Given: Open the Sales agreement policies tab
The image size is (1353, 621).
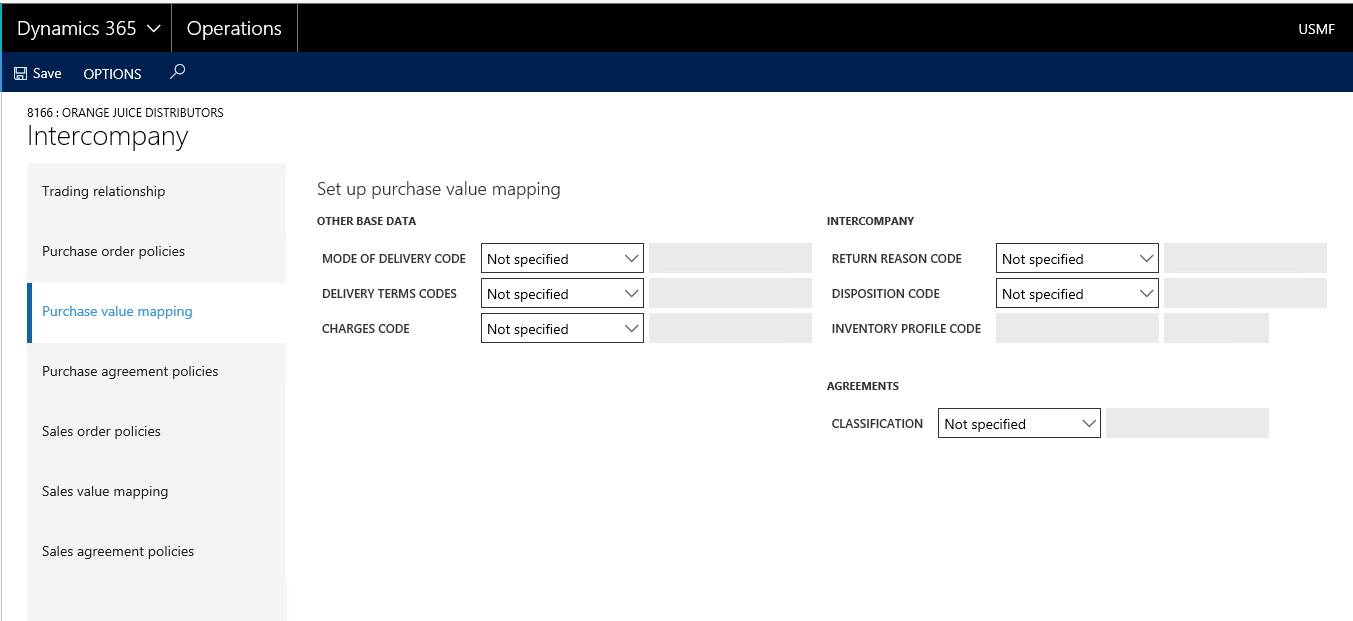Looking at the screenshot, I should (118, 552).
